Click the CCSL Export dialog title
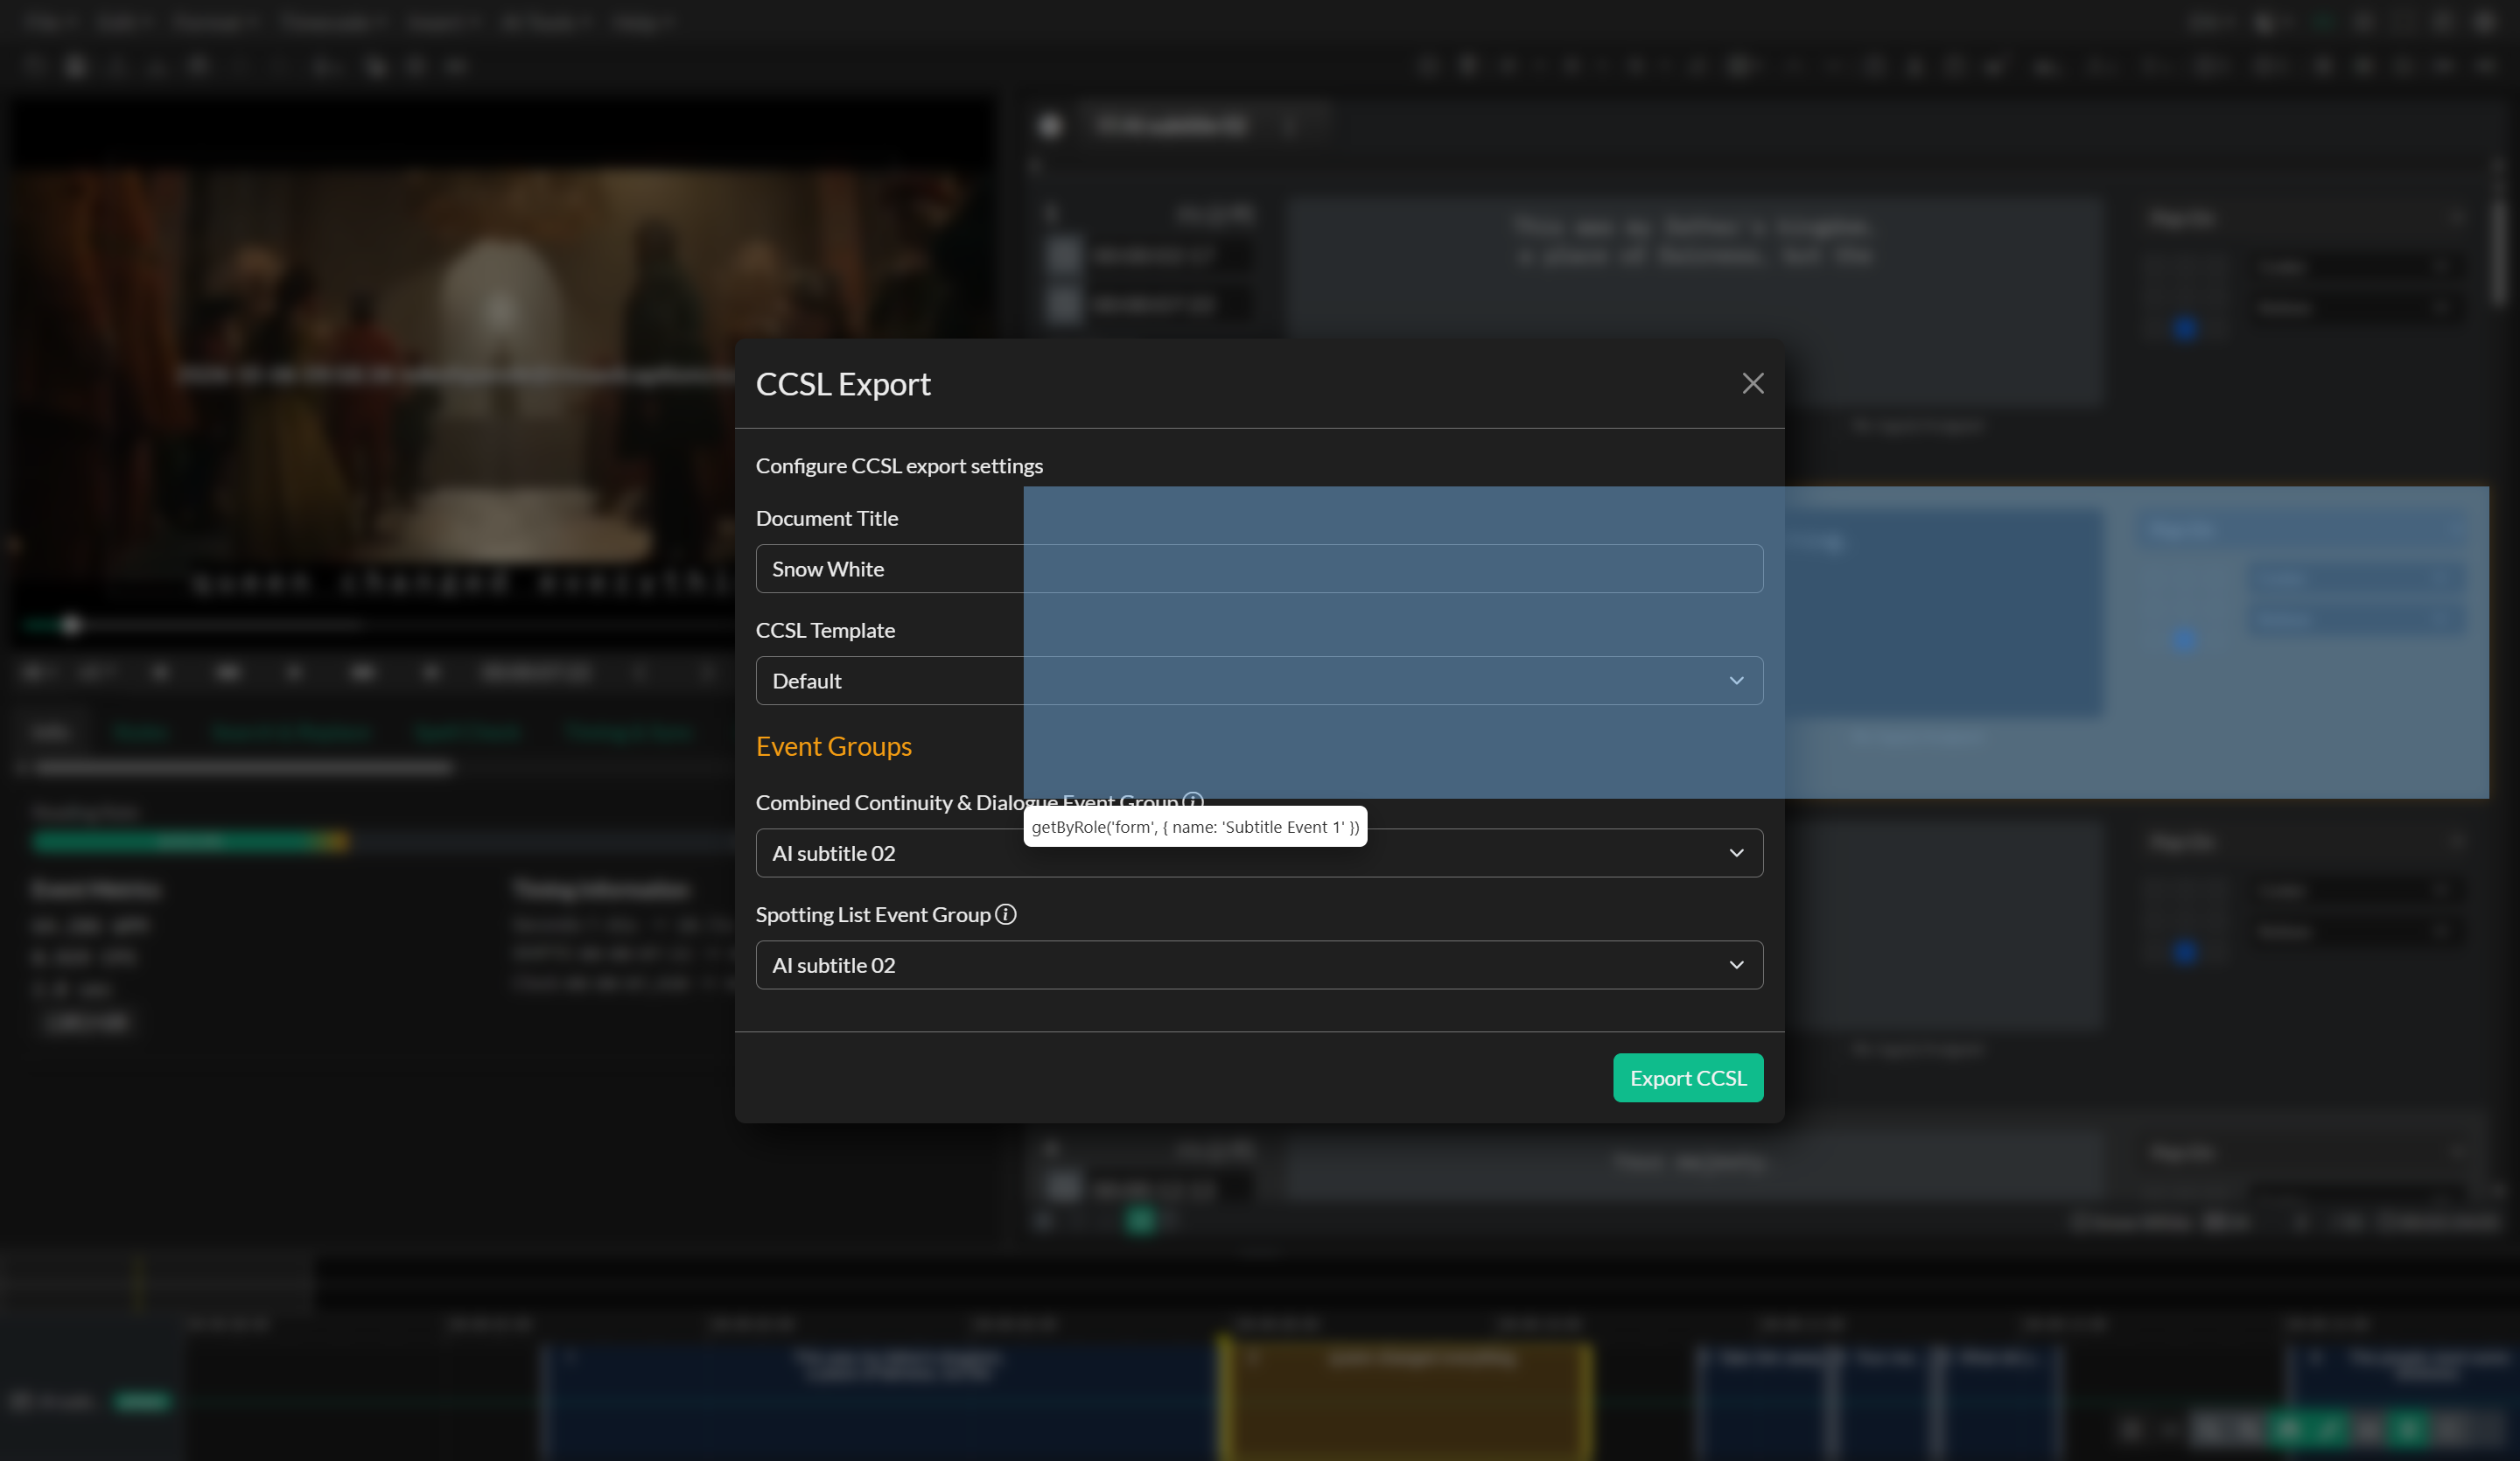Viewport: 2520px width, 1461px height. 843,384
